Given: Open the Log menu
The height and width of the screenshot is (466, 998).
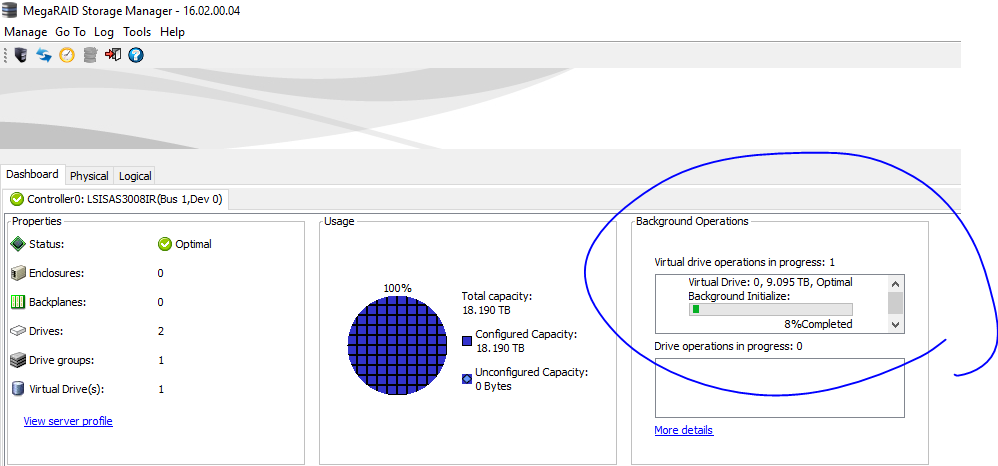Looking at the screenshot, I should pos(104,32).
